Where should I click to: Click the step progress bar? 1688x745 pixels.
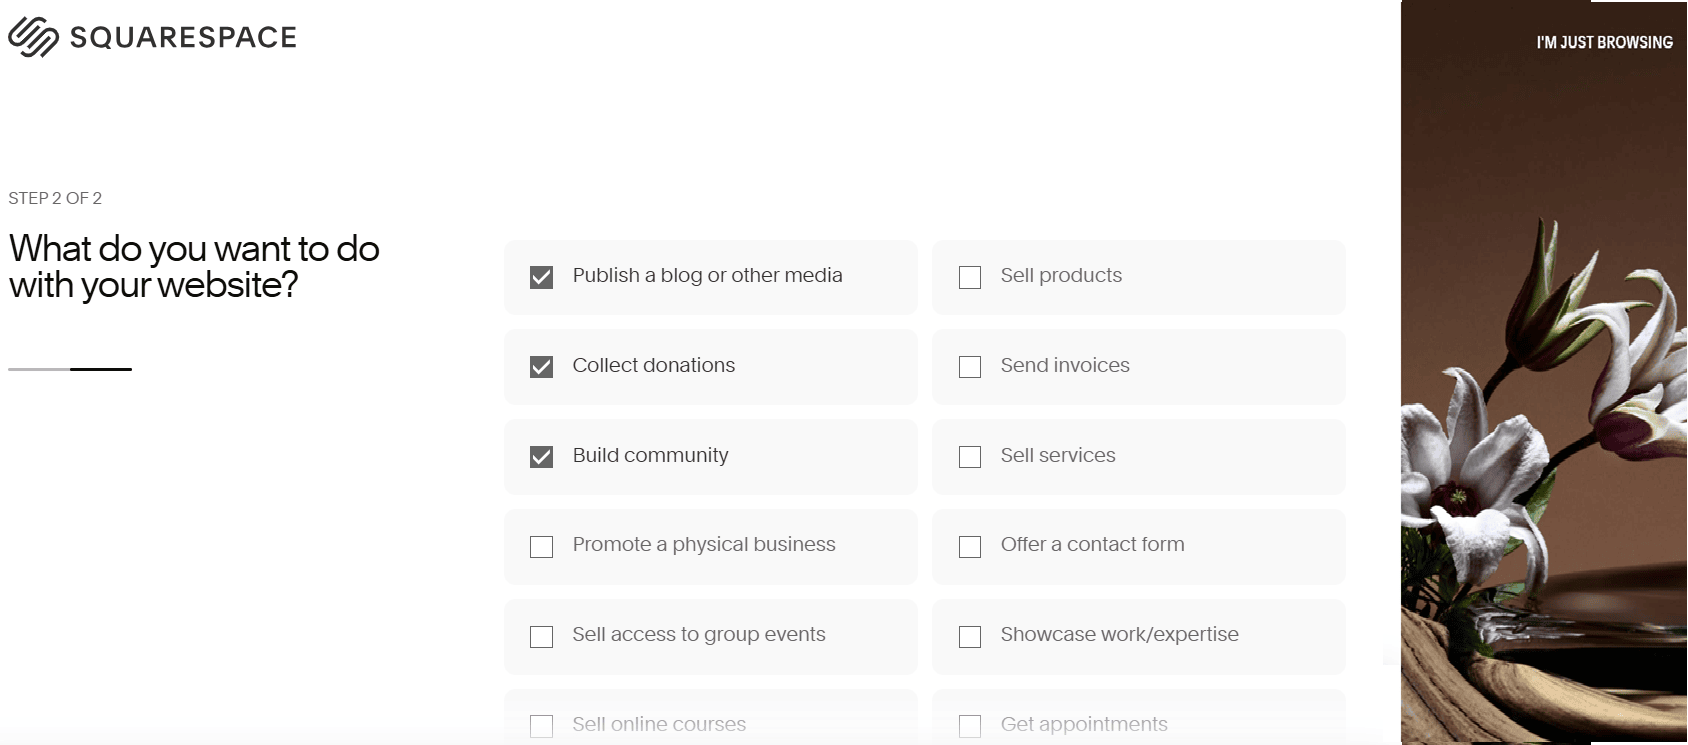coord(70,368)
